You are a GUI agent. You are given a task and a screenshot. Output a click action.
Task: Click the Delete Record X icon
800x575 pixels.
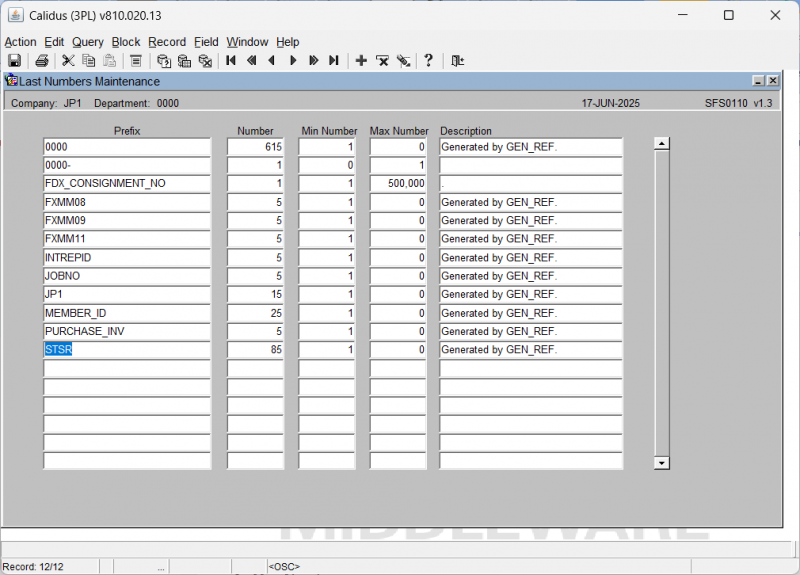pyautogui.click(x=382, y=61)
